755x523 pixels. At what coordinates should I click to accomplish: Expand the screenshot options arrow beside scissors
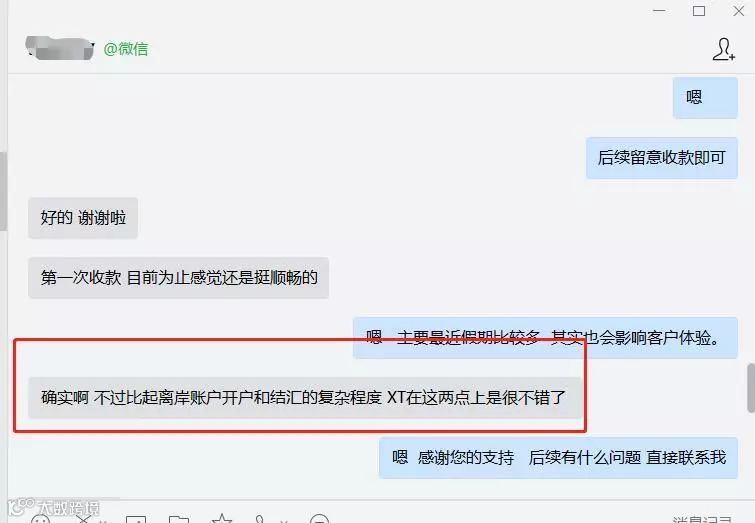tap(103, 521)
